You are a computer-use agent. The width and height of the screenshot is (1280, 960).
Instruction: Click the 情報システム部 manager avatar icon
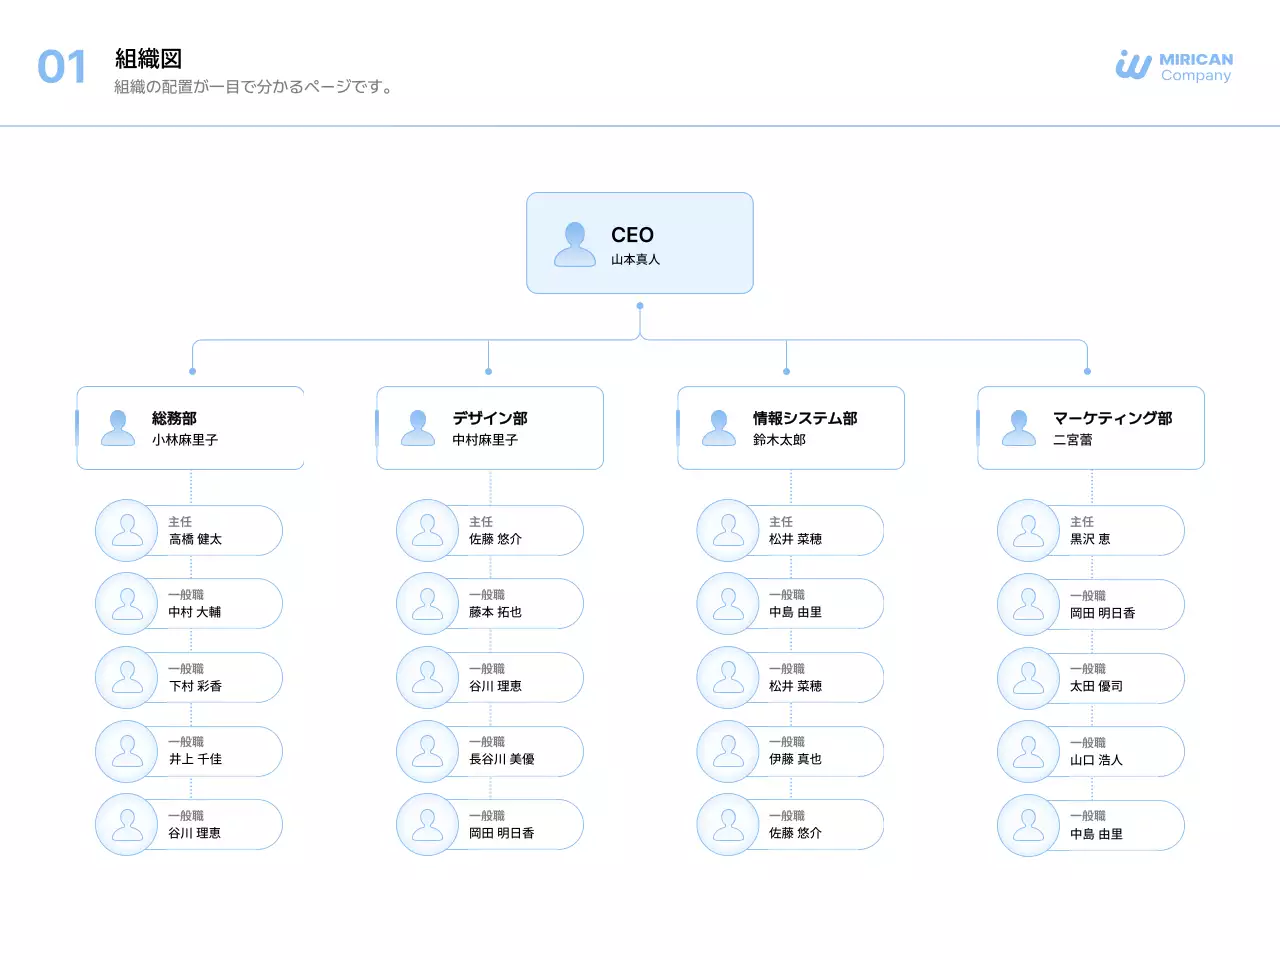click(719, 428)
